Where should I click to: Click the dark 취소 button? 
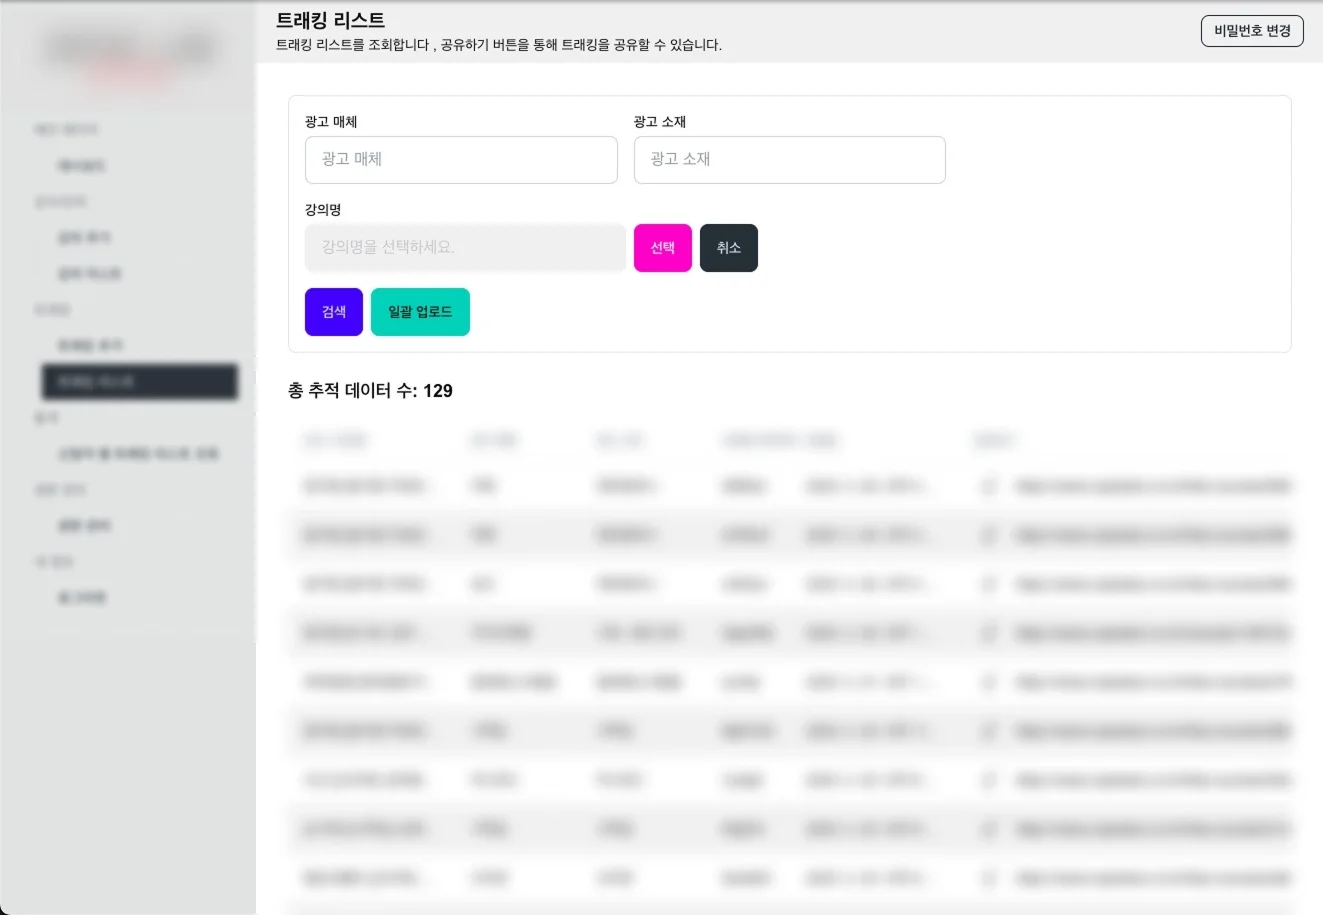(729, 248)
